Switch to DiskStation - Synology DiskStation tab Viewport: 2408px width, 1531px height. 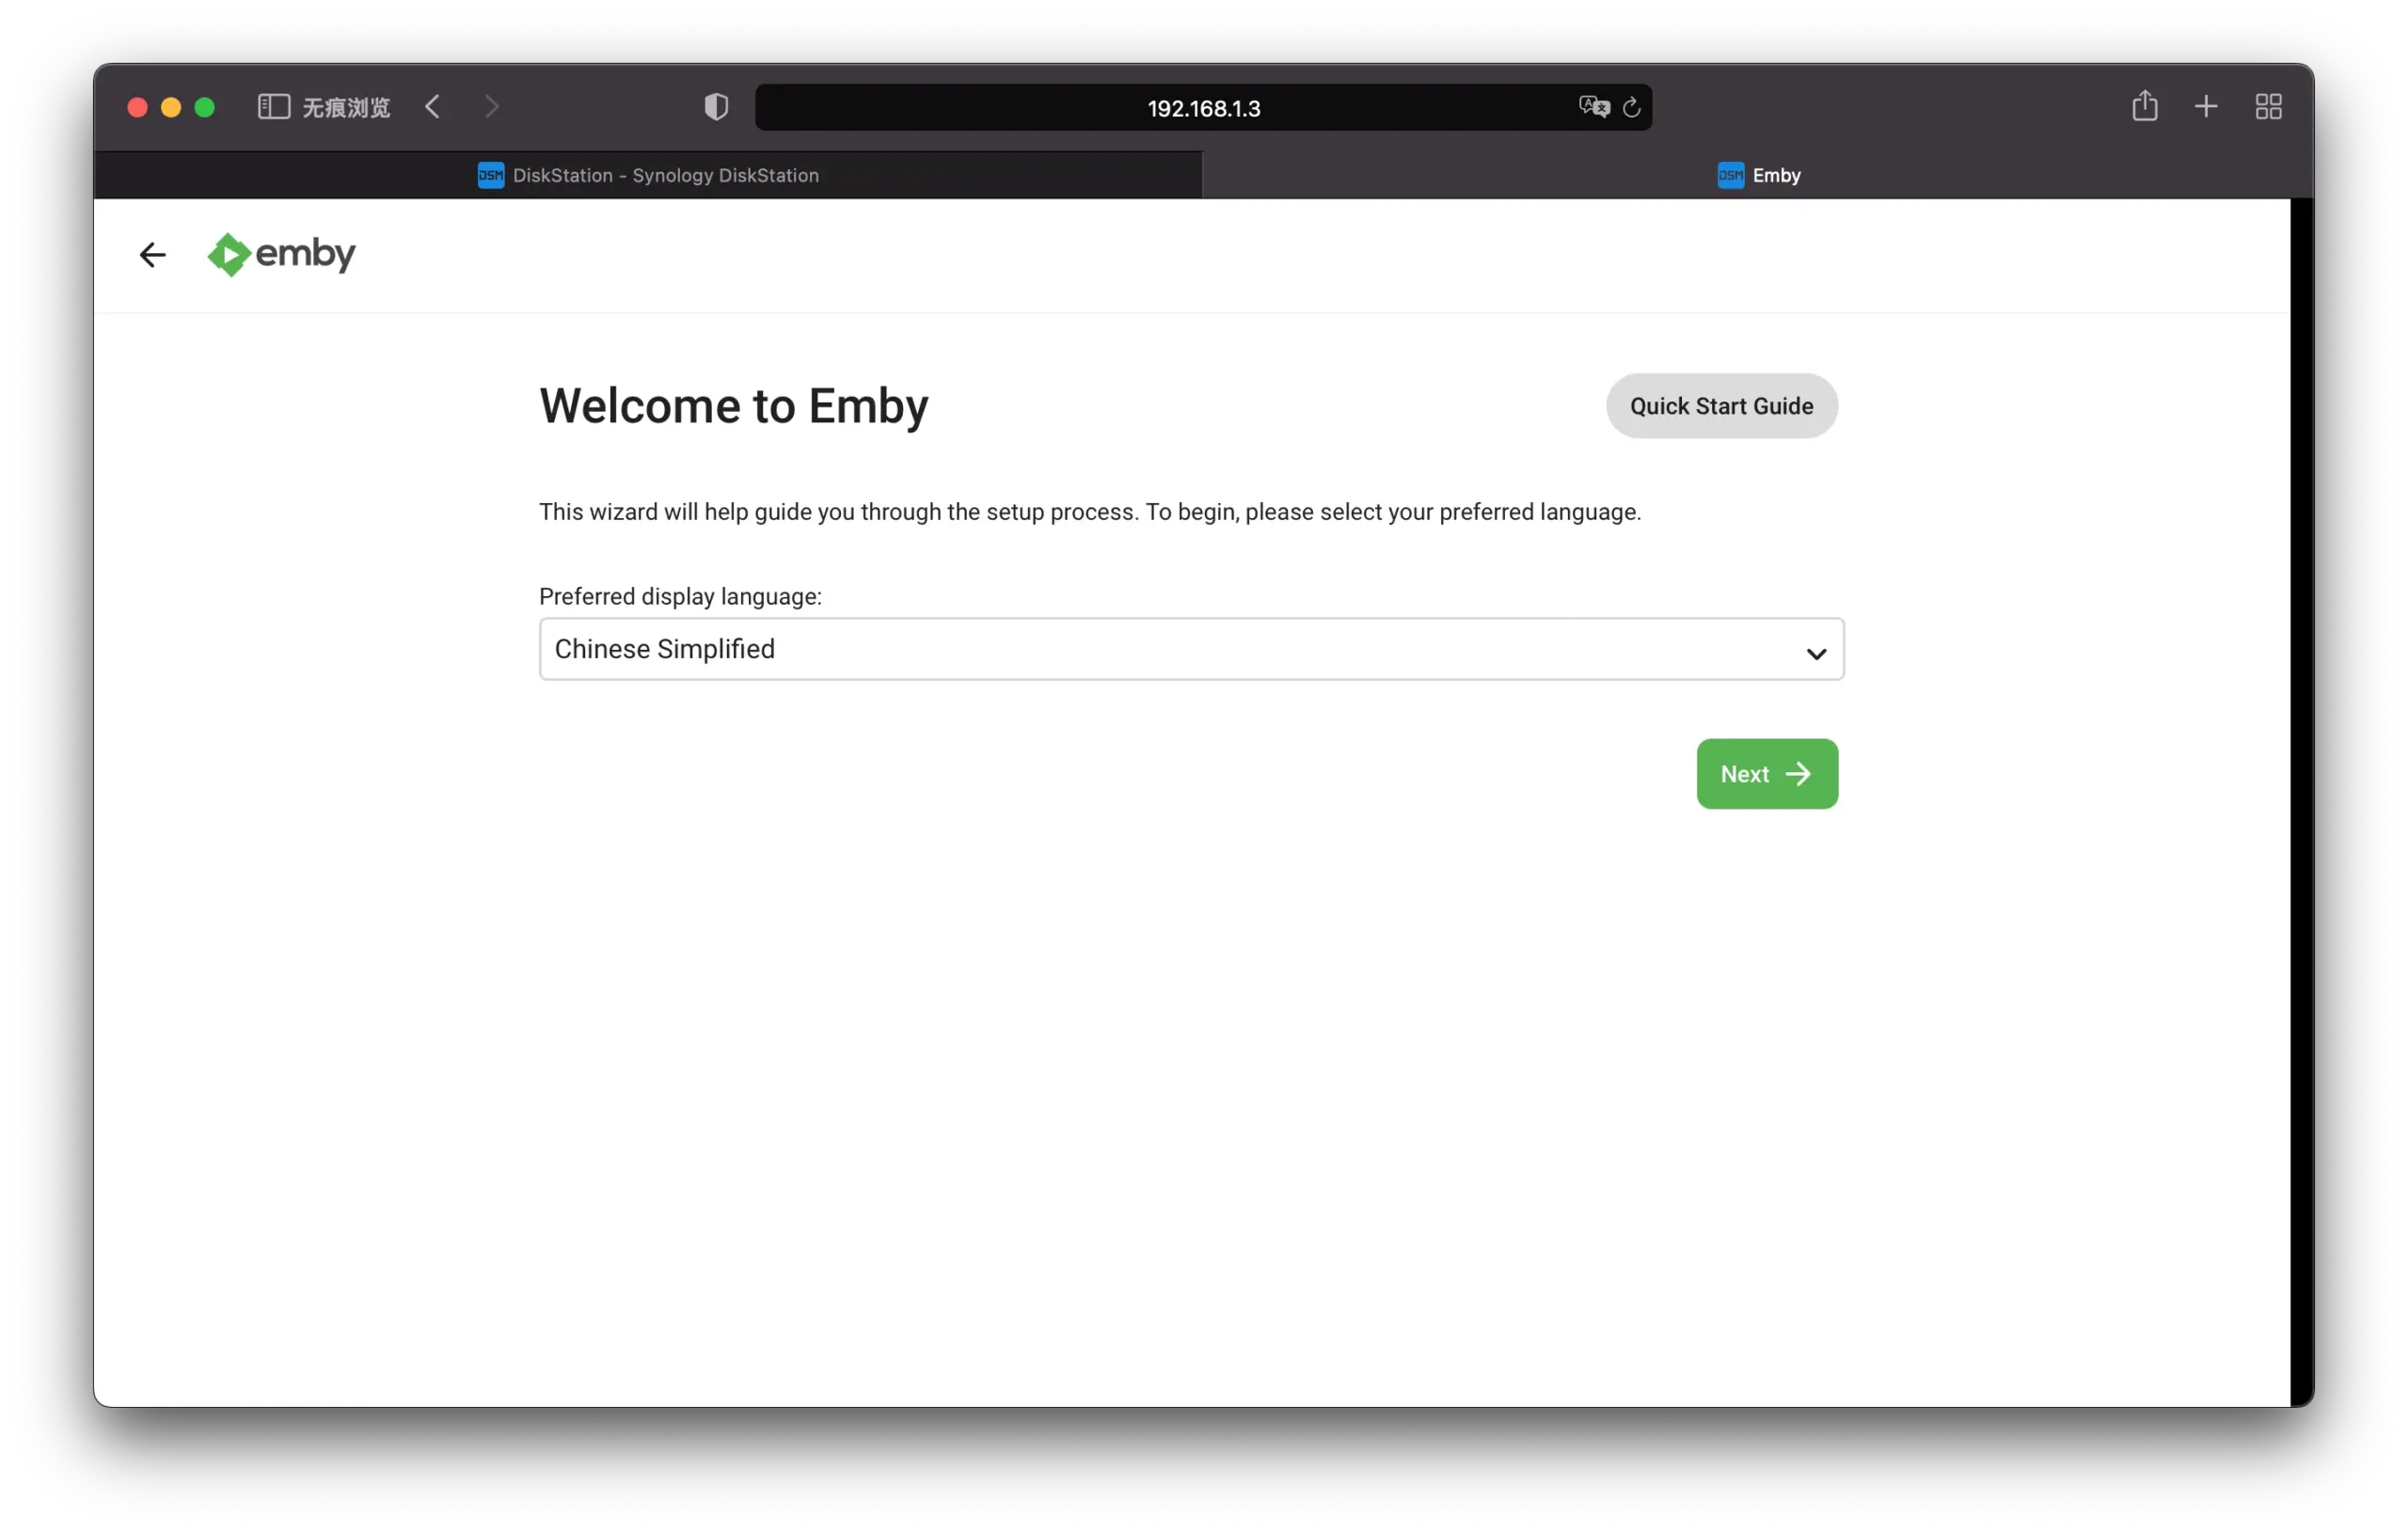click(648, 175)
